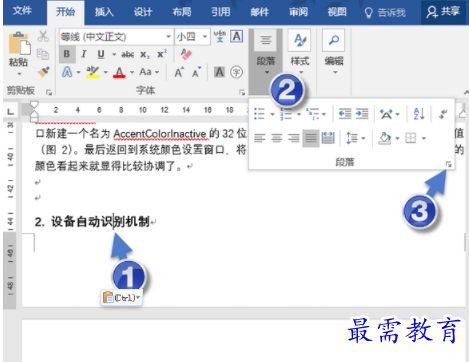Click the Numbering list icon
Viewport: 469px width, 362px height.
click(x=285, y=114)
